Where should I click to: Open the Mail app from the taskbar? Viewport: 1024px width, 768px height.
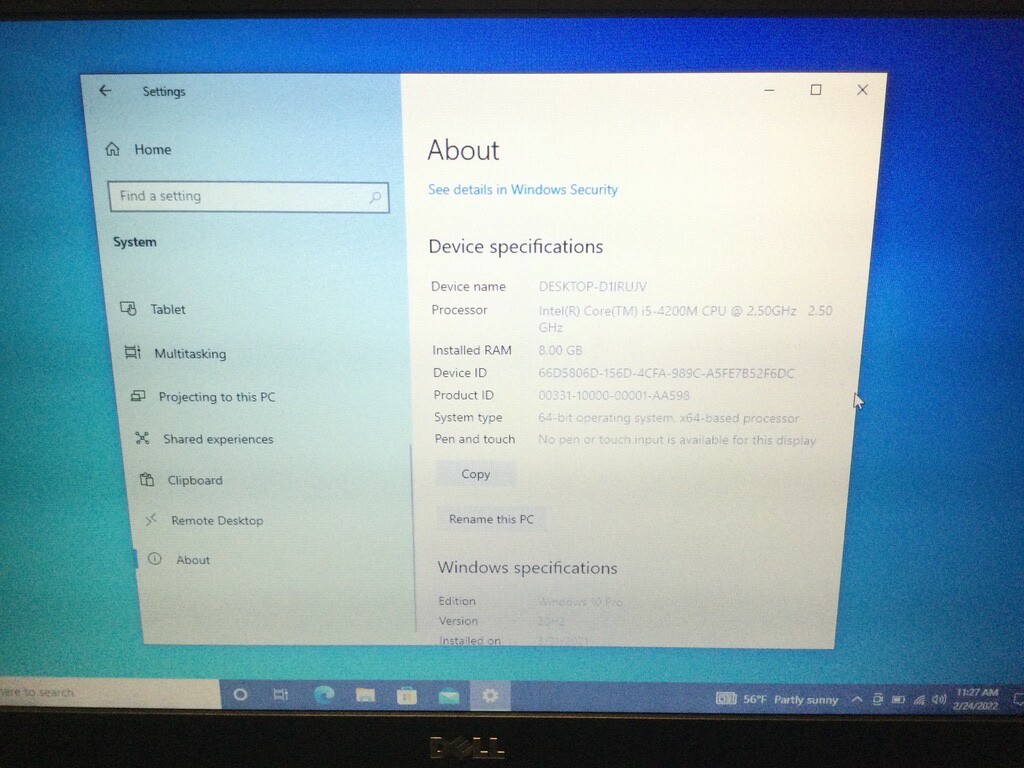pyautogui.click(x=448, y=697)
